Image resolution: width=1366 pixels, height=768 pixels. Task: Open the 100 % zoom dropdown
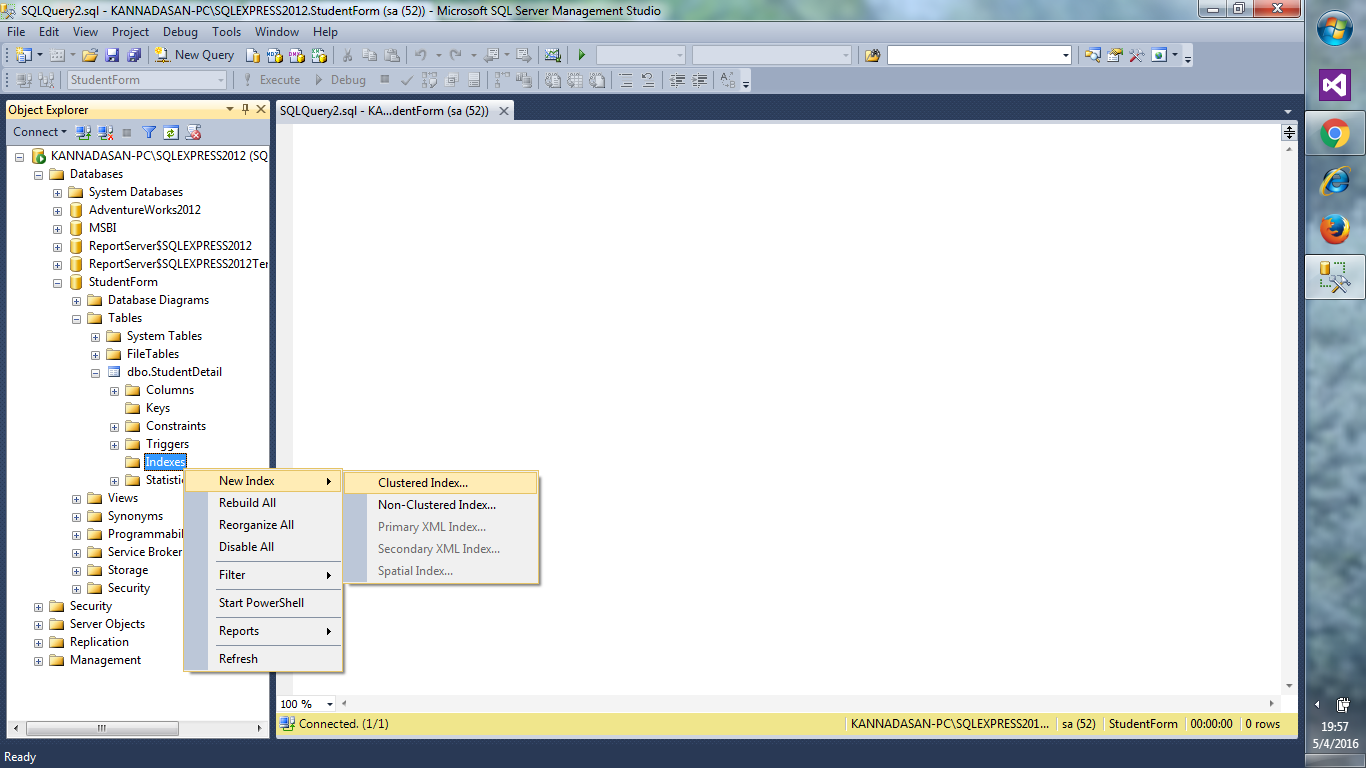330,704
